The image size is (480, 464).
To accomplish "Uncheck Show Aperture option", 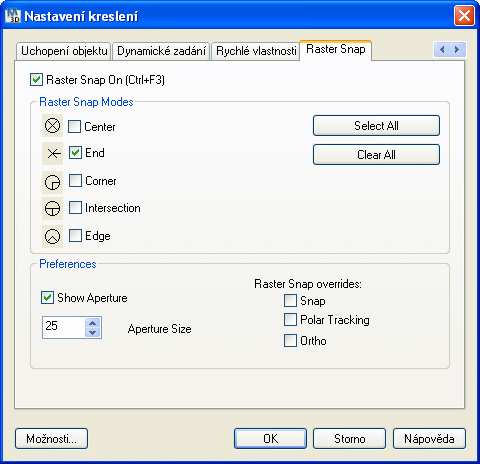I will point(47,297).
